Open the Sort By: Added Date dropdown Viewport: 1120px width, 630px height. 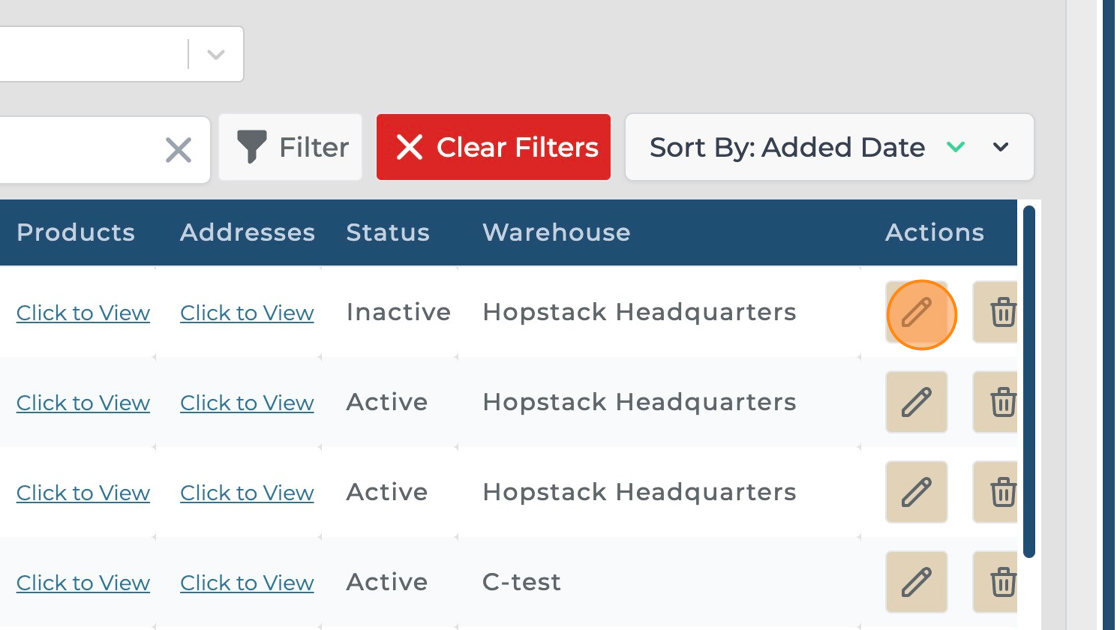[x=1001, y=148]
